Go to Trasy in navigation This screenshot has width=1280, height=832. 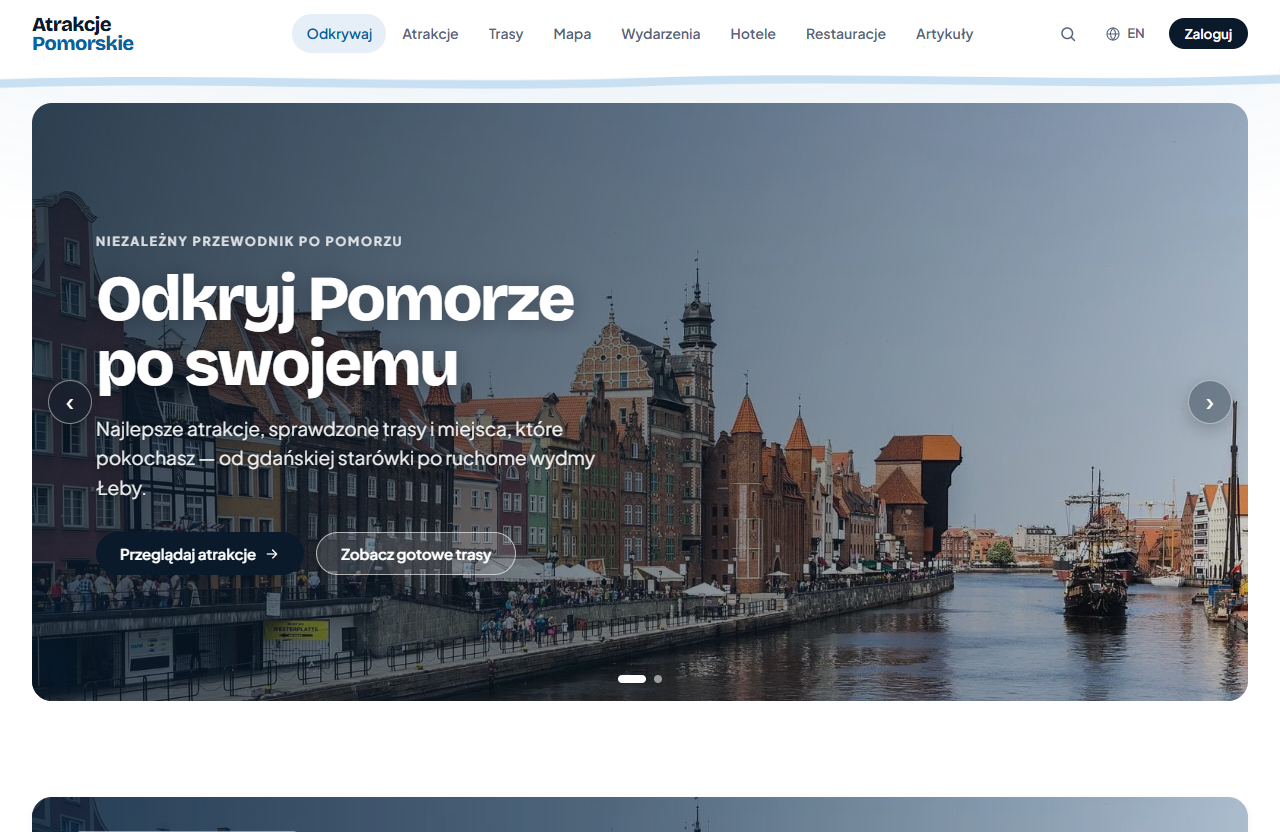pos(506,33)
